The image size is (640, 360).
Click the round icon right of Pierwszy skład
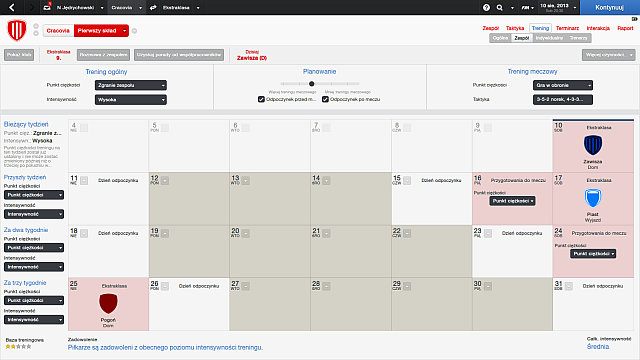coord(134,31)
